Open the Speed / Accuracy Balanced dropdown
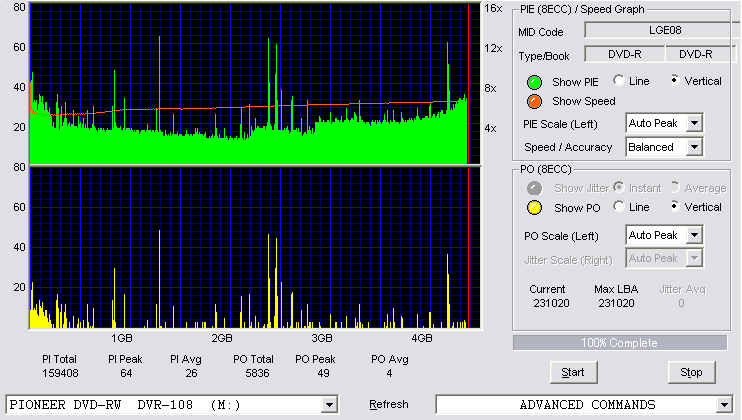The width and height of the screenshot is (742, 420). pos(694,147)
